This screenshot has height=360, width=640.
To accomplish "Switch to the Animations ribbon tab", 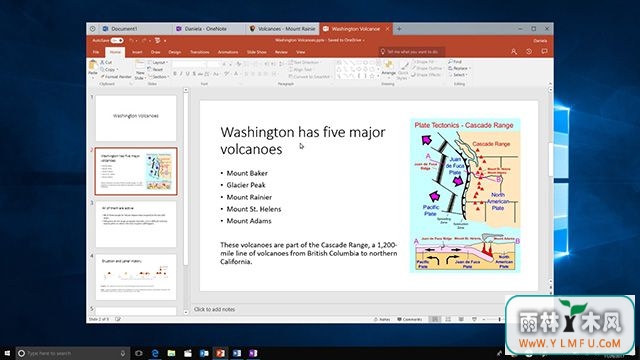I will 228,52.
